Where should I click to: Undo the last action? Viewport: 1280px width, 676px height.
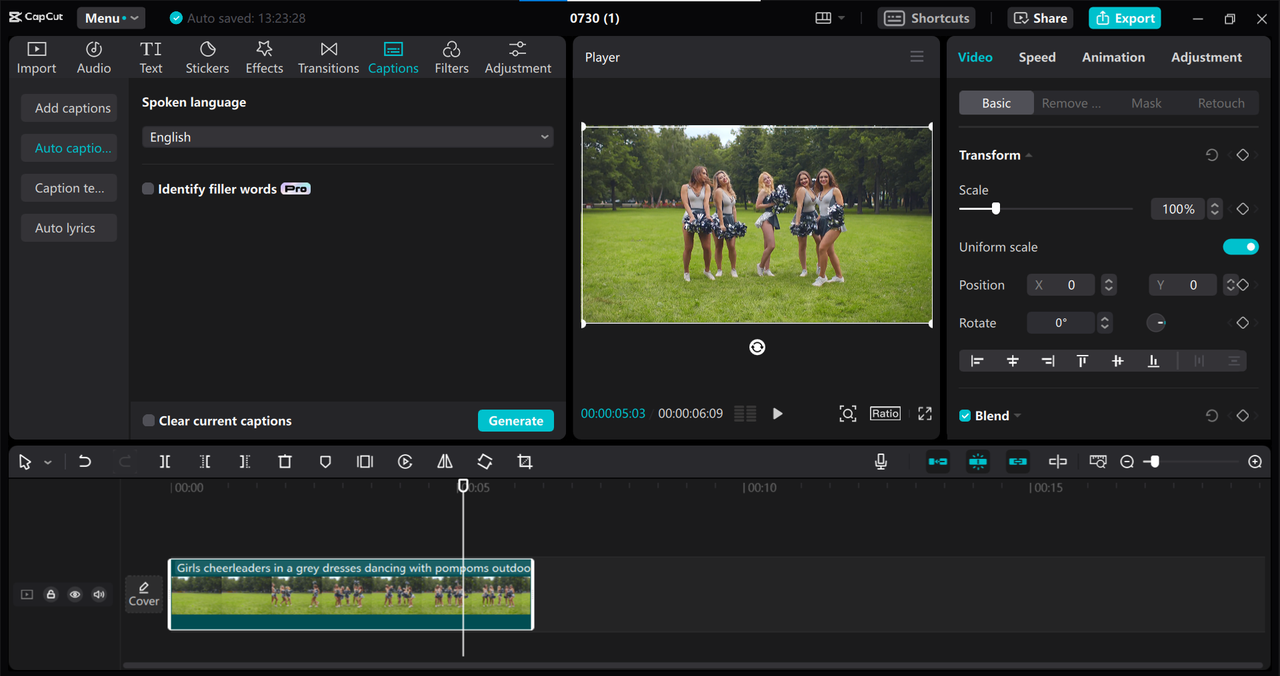(x=85, y=461)
